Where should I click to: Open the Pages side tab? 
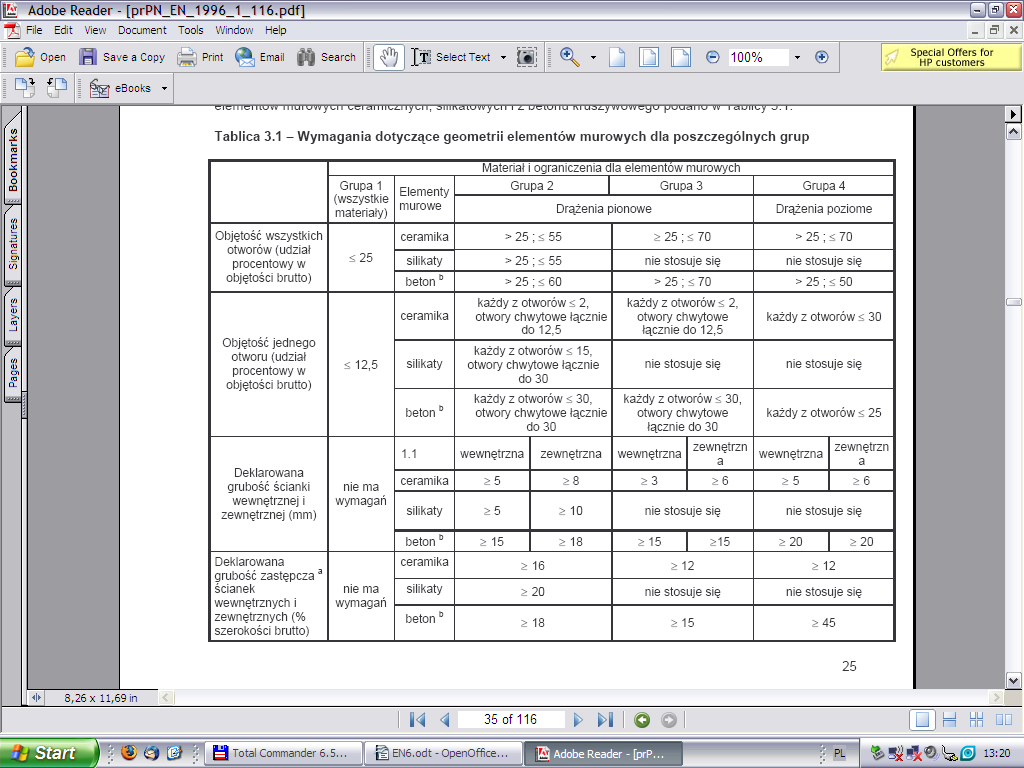[x=13, y=374]
